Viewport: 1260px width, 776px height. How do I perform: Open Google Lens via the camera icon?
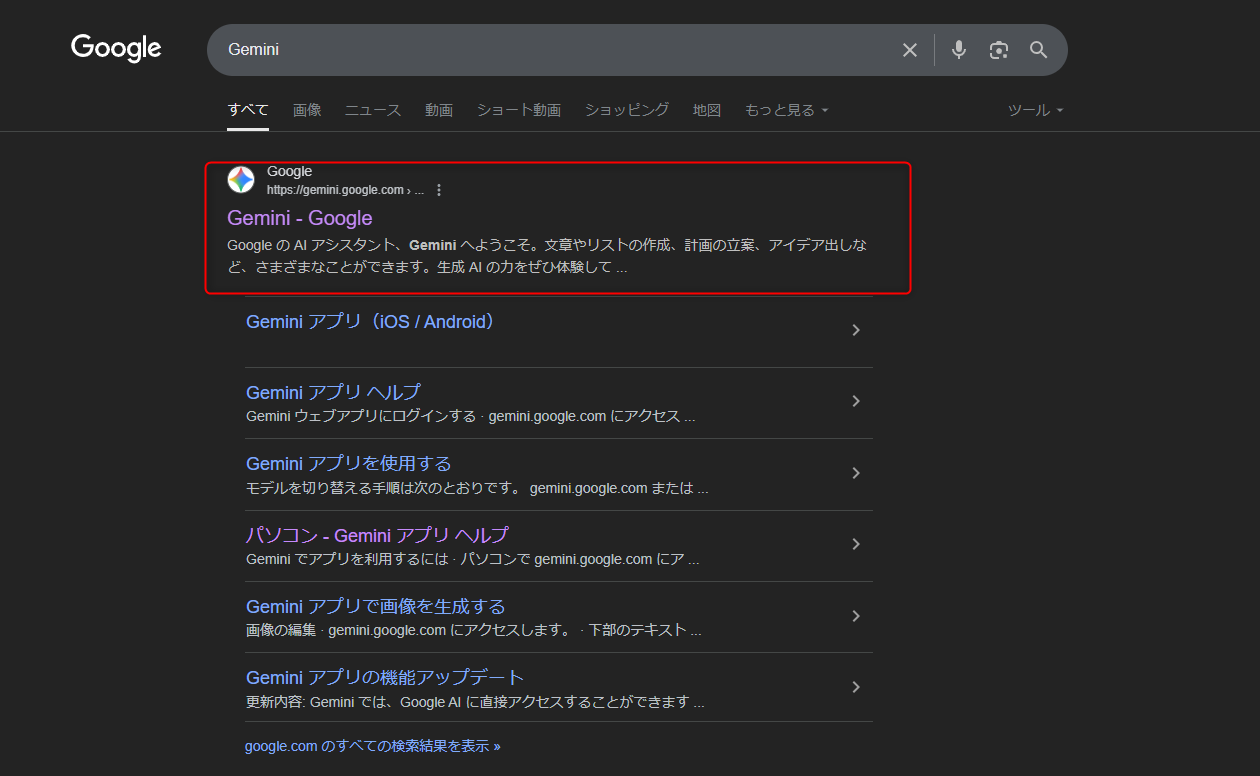998,49
